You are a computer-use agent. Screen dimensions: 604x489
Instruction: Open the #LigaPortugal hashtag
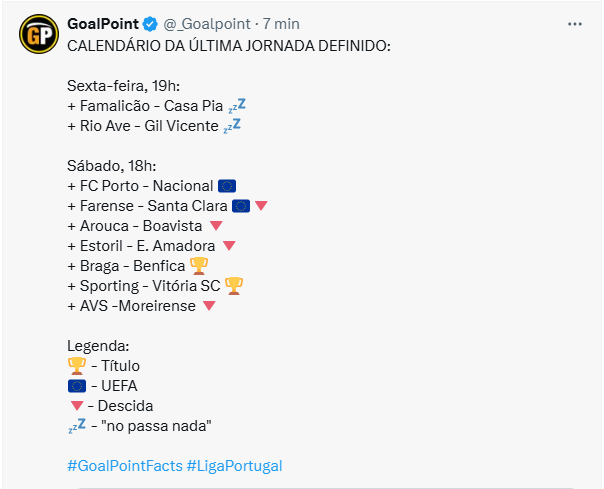[234, 466]
